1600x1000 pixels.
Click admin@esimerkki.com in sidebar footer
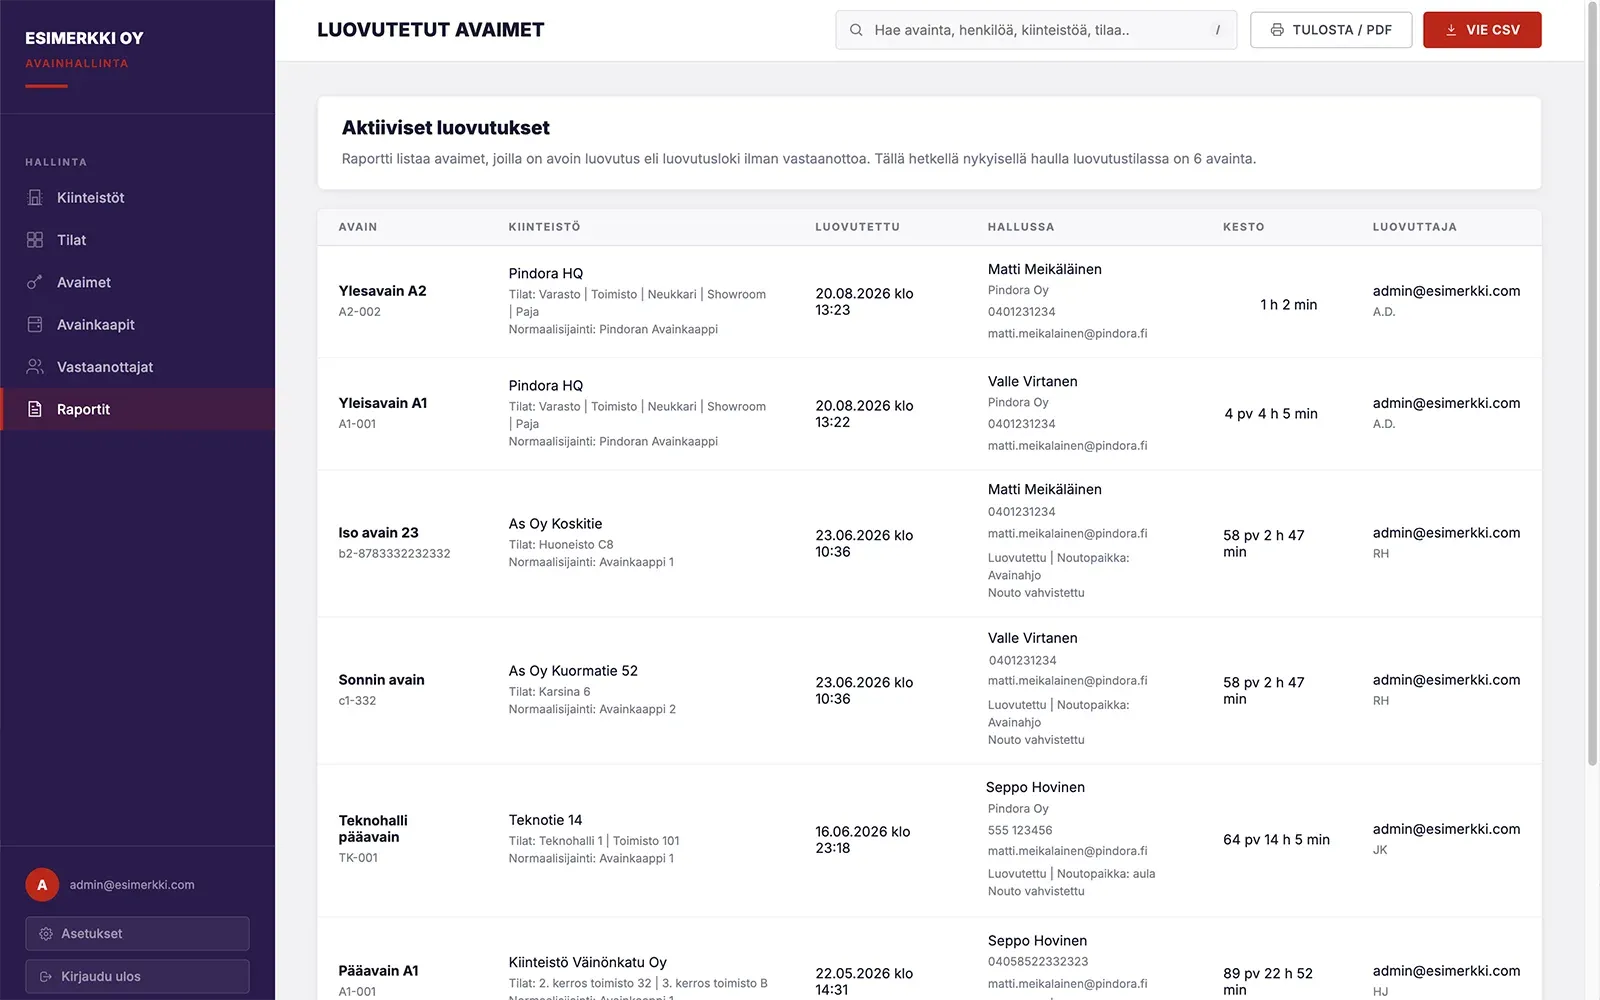132,885
